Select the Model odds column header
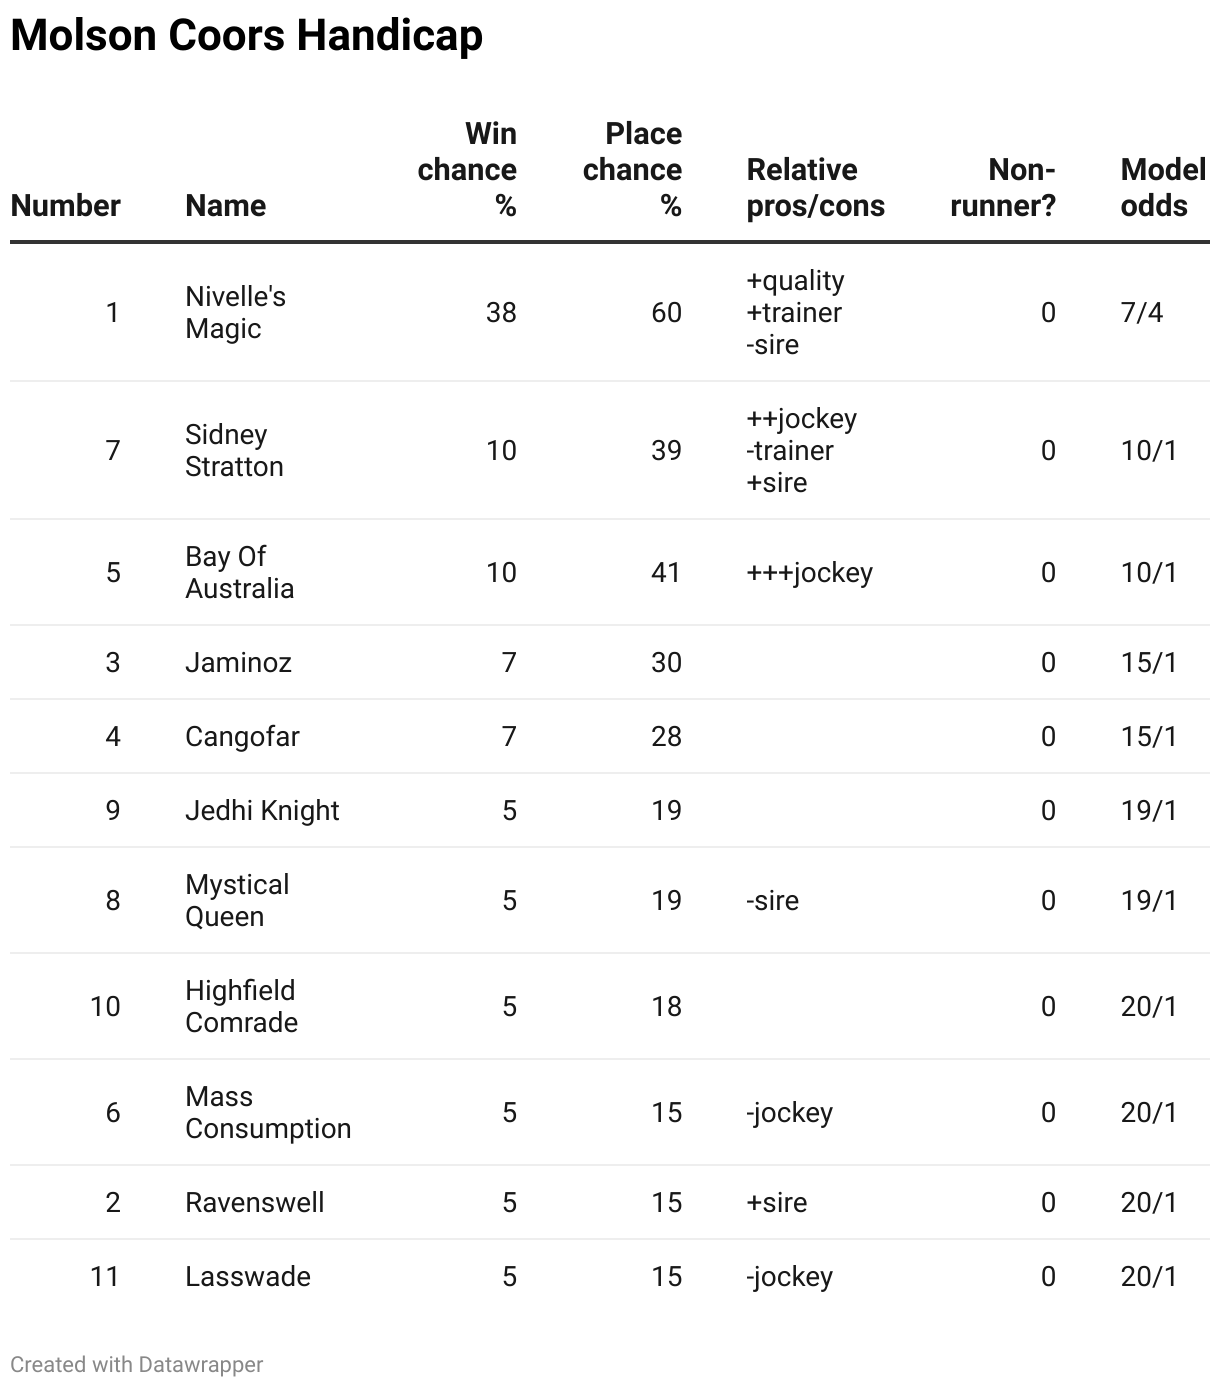1220x1388 pixels. [1162, 188]
